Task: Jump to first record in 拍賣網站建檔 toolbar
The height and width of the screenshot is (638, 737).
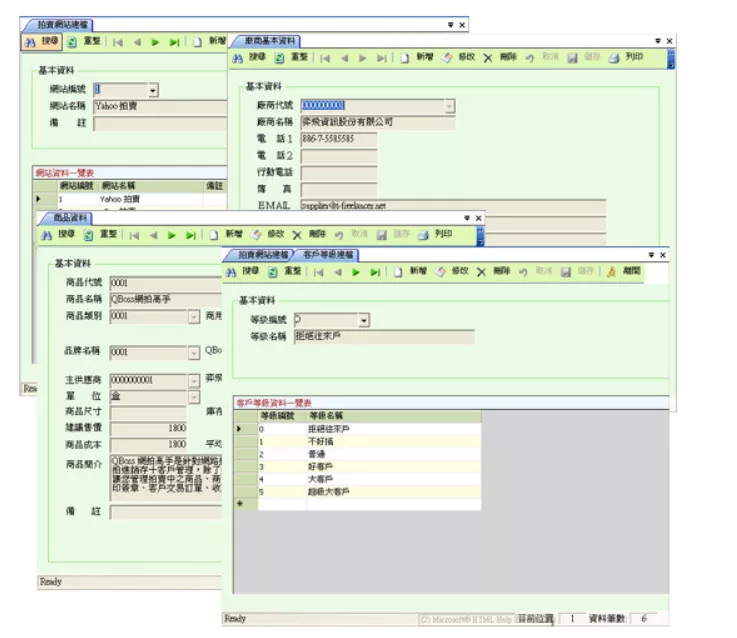Action: pyautogui.click(x=118, y=42)
